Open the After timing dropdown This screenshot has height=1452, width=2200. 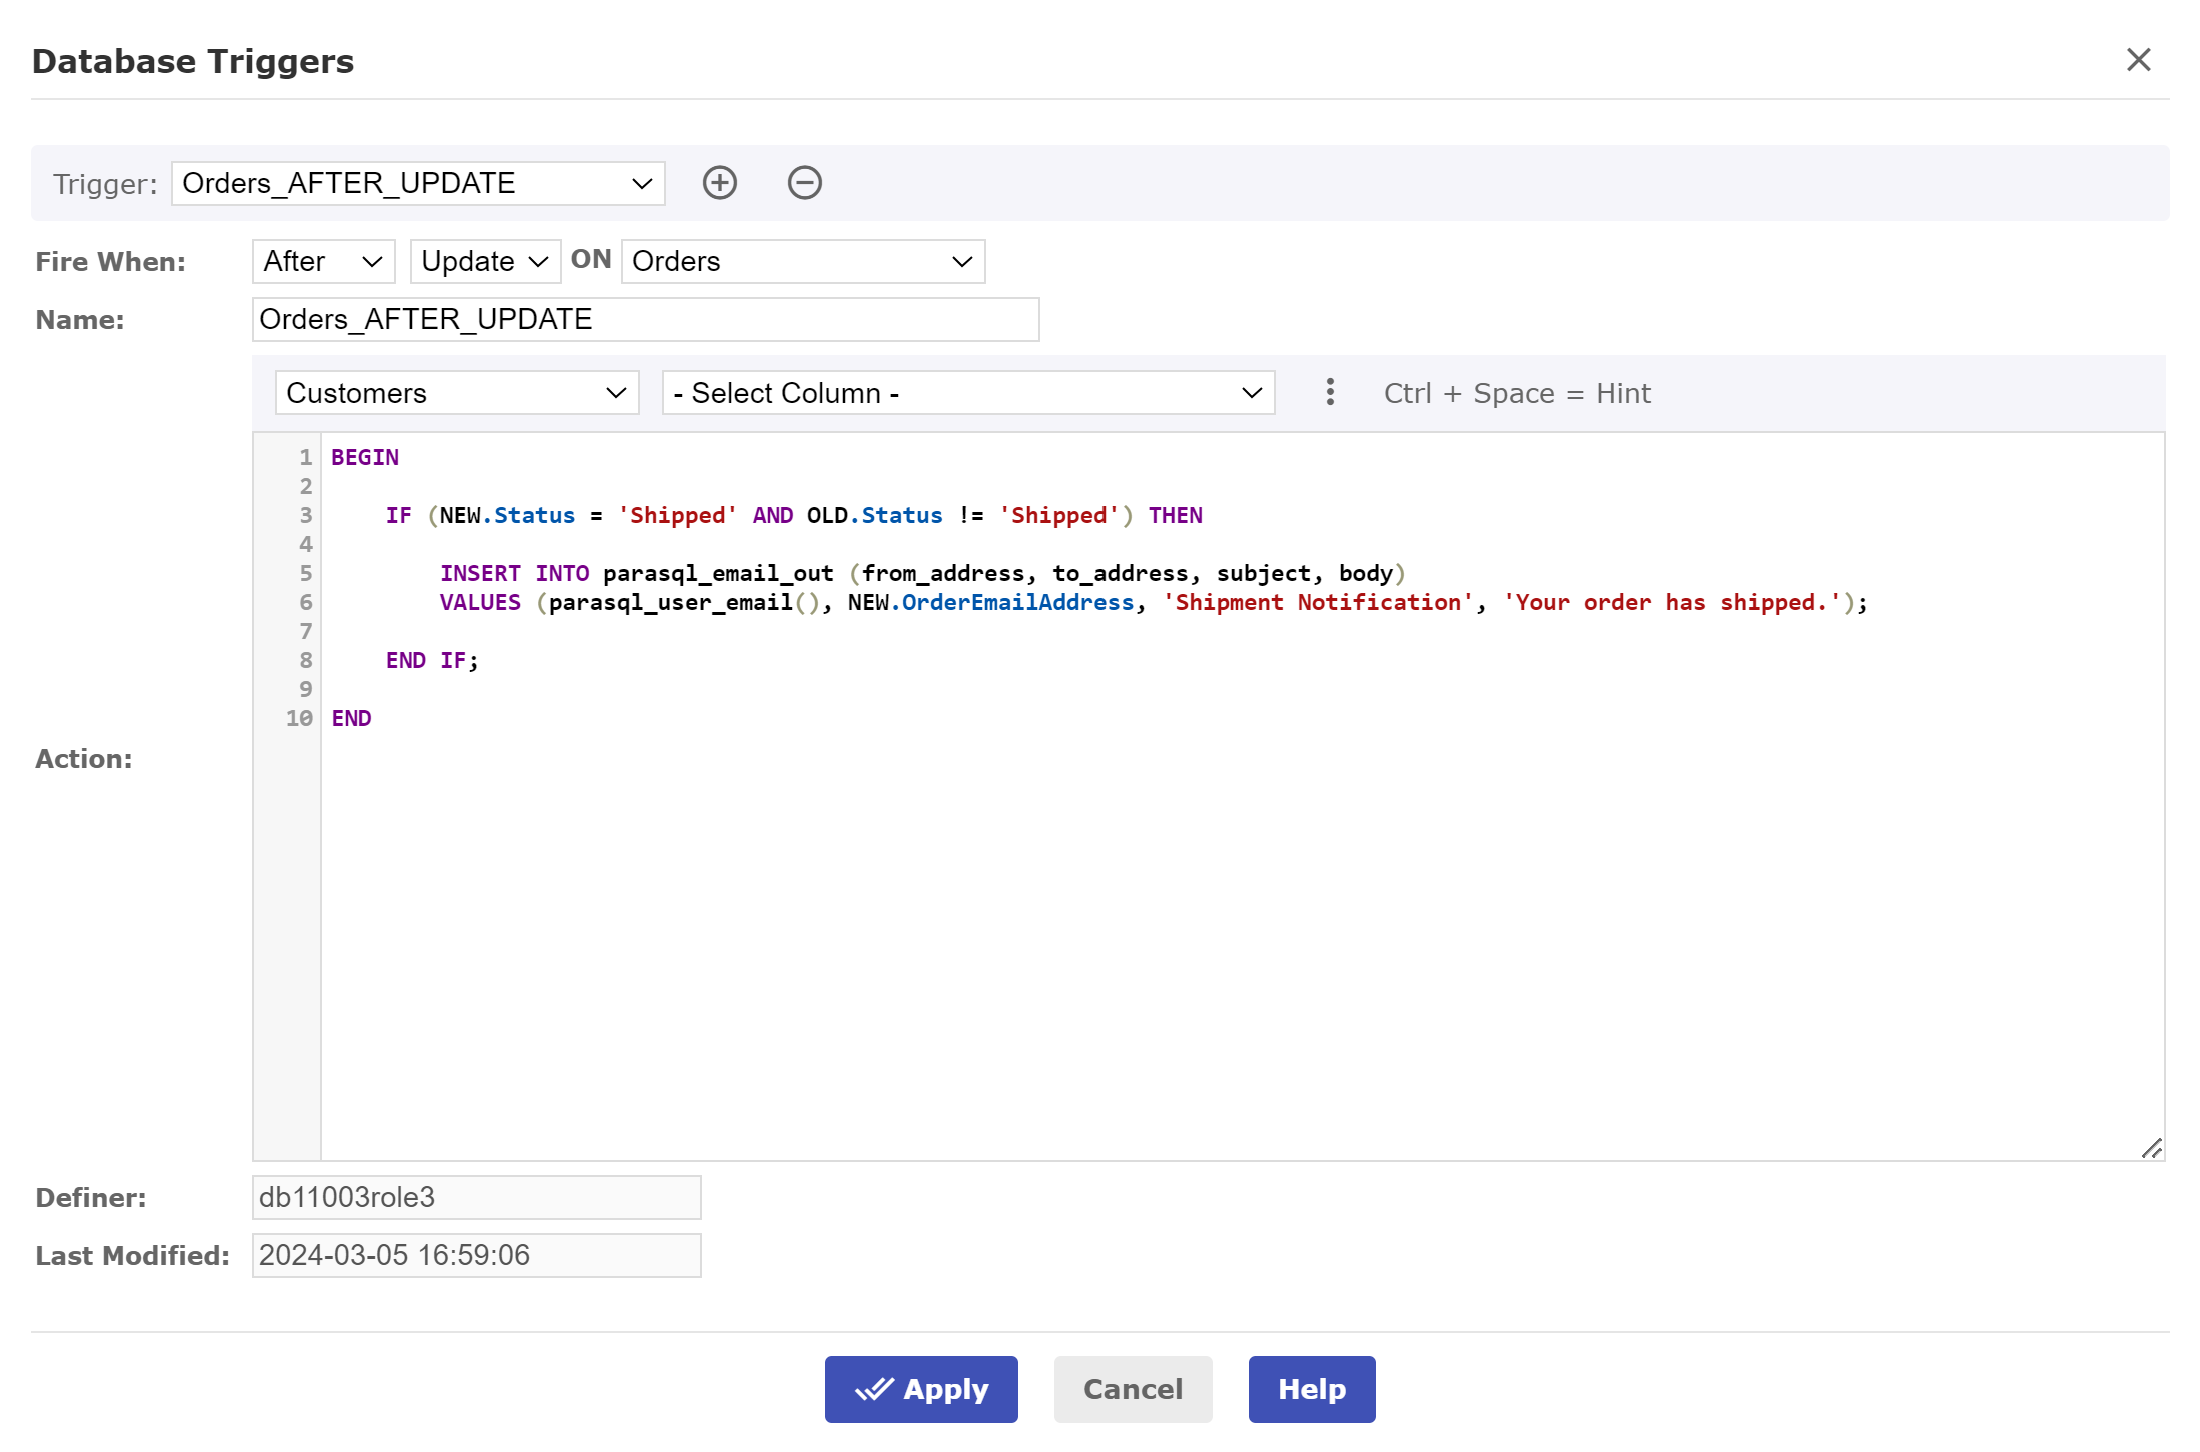click(x=323, y=261)
